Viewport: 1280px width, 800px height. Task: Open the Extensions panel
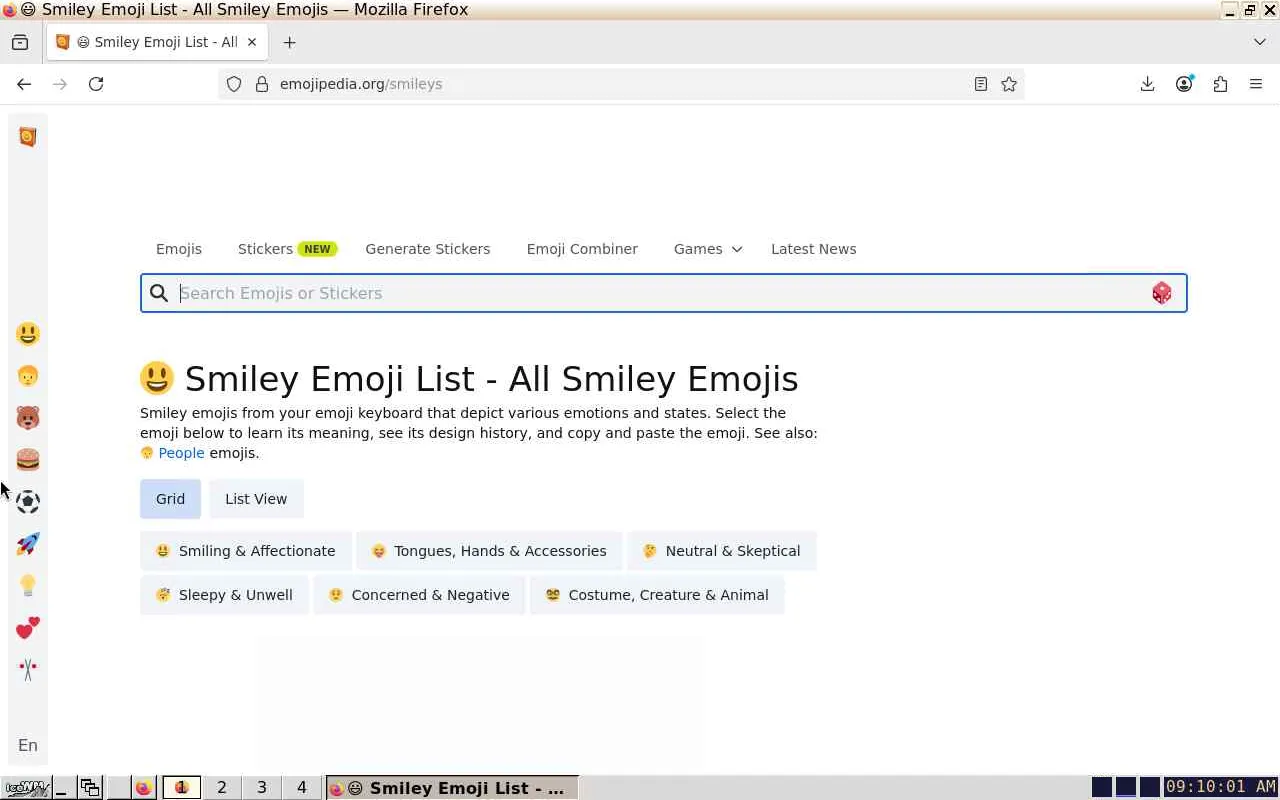(1220, 84)
